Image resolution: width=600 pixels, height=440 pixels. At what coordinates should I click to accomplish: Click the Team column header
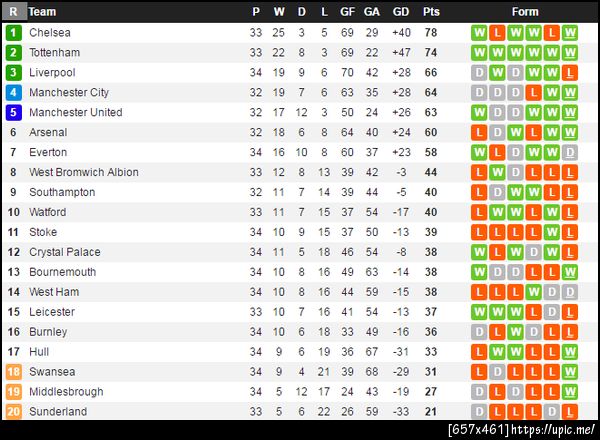pos(42,12)
